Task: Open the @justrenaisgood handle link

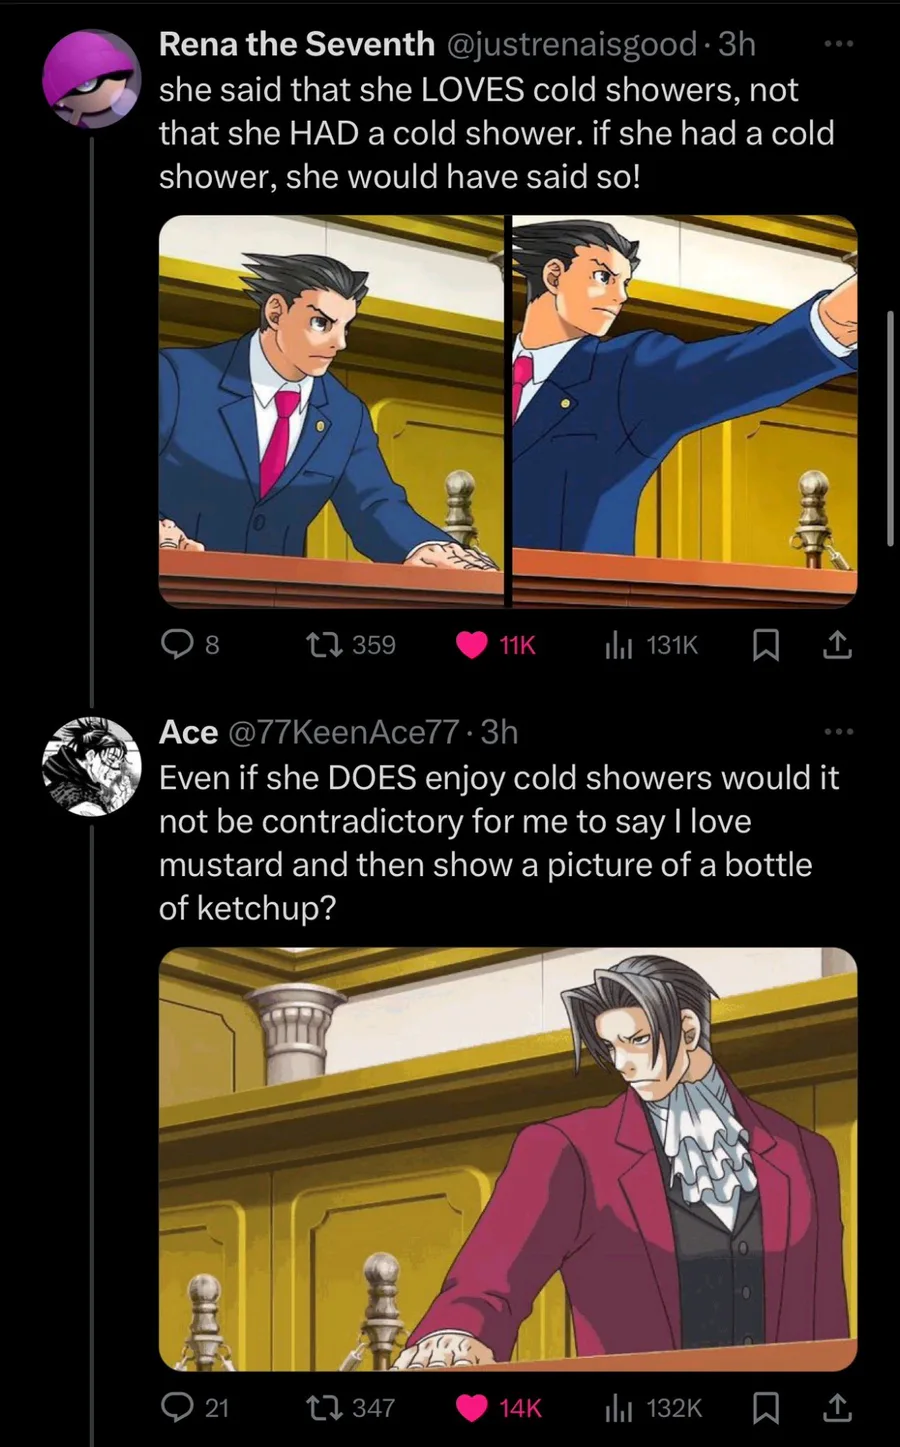Action: [x=570, y=44]
